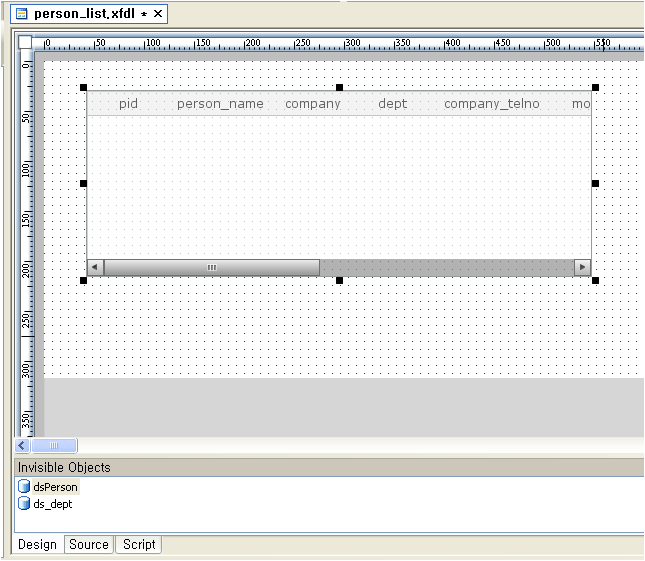Select the ds_dept label in Invisible Objects
The height and width of the screenshot is (561, 645).
52,504
